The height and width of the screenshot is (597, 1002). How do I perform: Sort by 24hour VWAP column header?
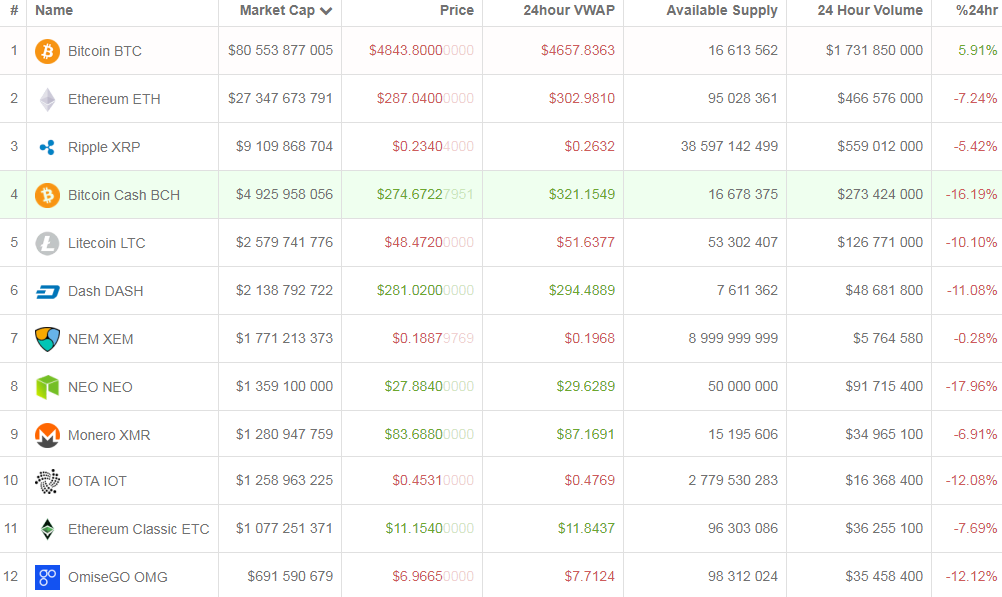click(x=569, y=11)
